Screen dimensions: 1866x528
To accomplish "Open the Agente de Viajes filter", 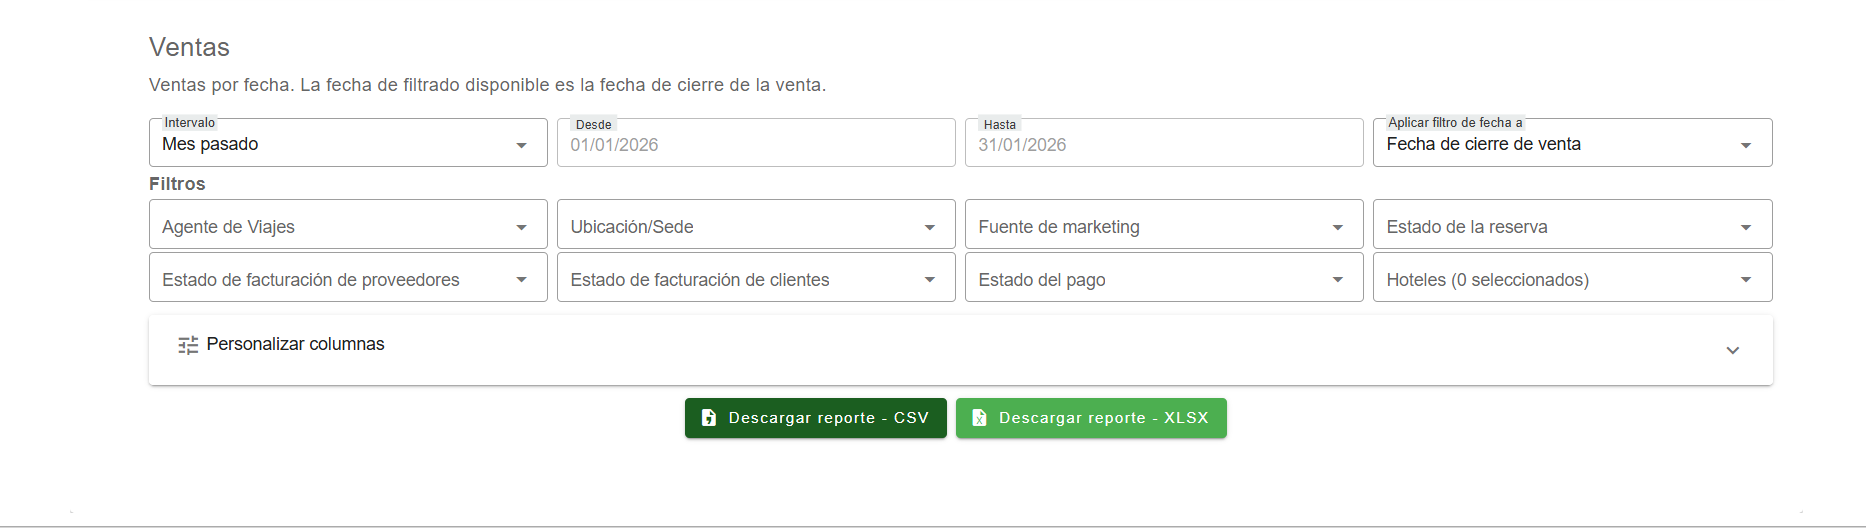I will pyautogui.click(x=347, y=226).
